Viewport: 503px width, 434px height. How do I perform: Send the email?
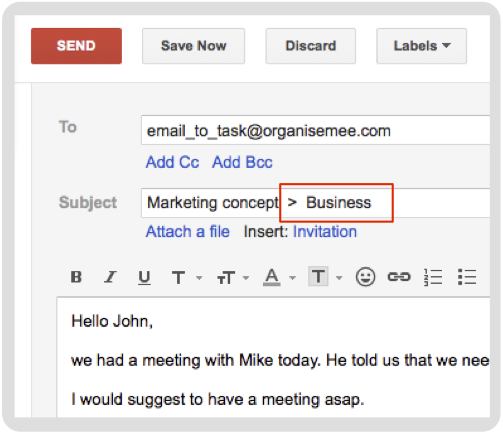pyautogui.click(x=76, y=46)
